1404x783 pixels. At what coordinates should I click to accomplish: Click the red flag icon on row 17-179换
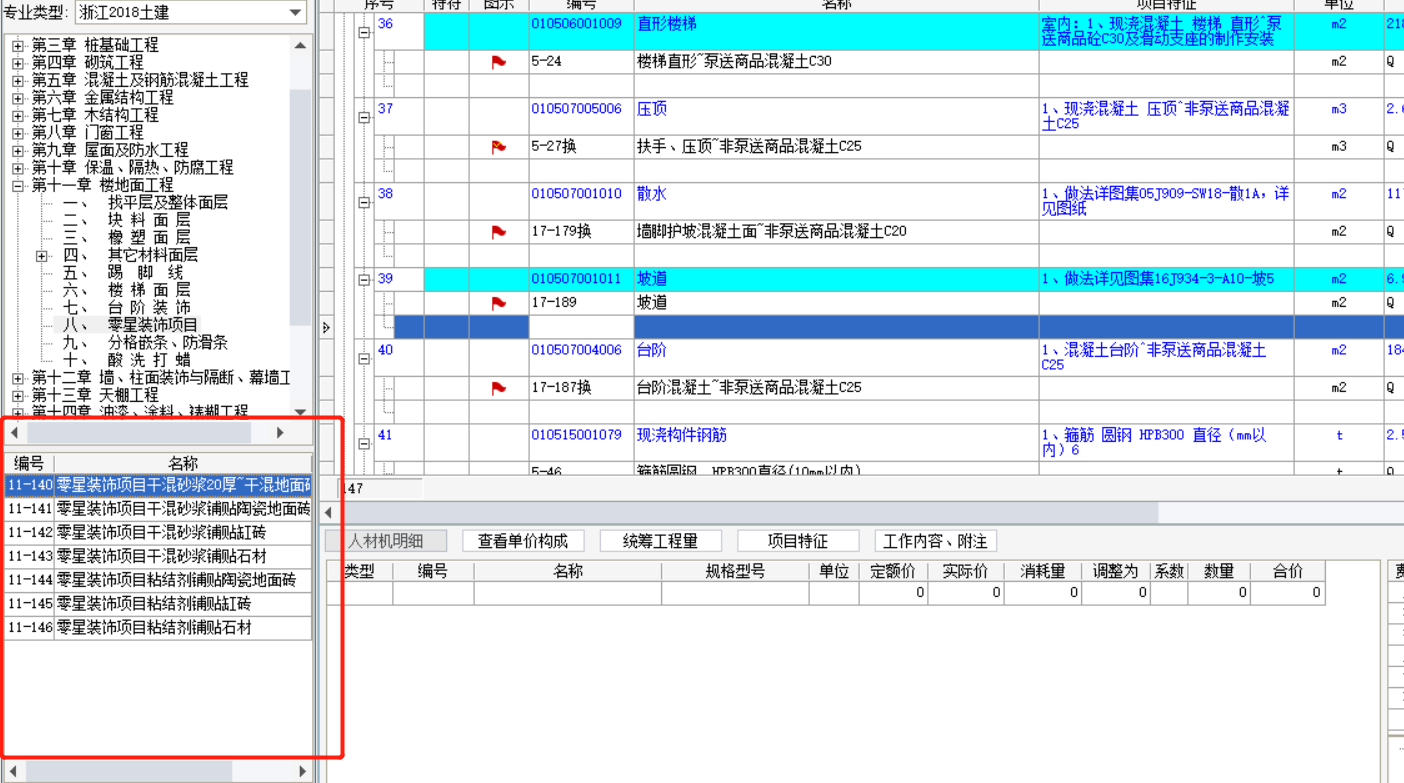click(498, 232)
